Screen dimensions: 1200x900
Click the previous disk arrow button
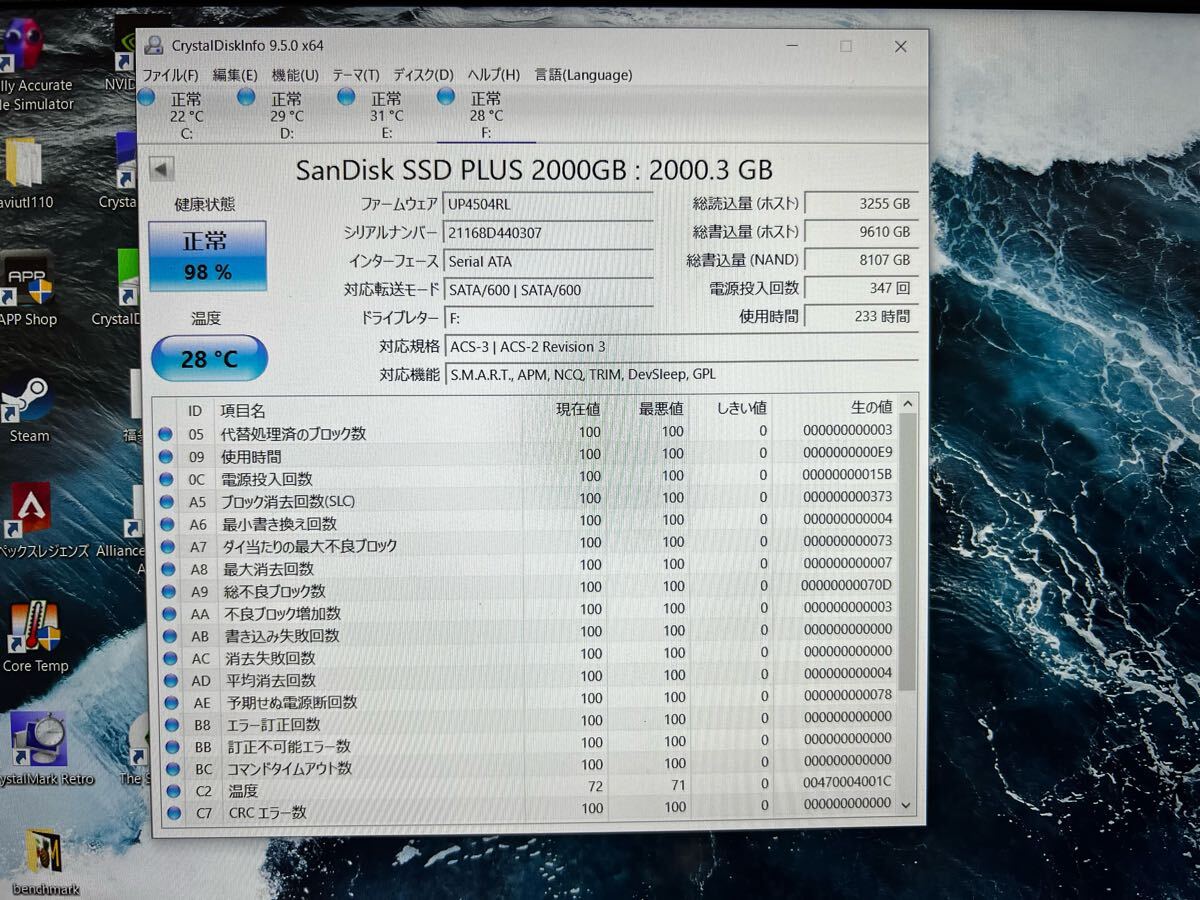[163, 169]
